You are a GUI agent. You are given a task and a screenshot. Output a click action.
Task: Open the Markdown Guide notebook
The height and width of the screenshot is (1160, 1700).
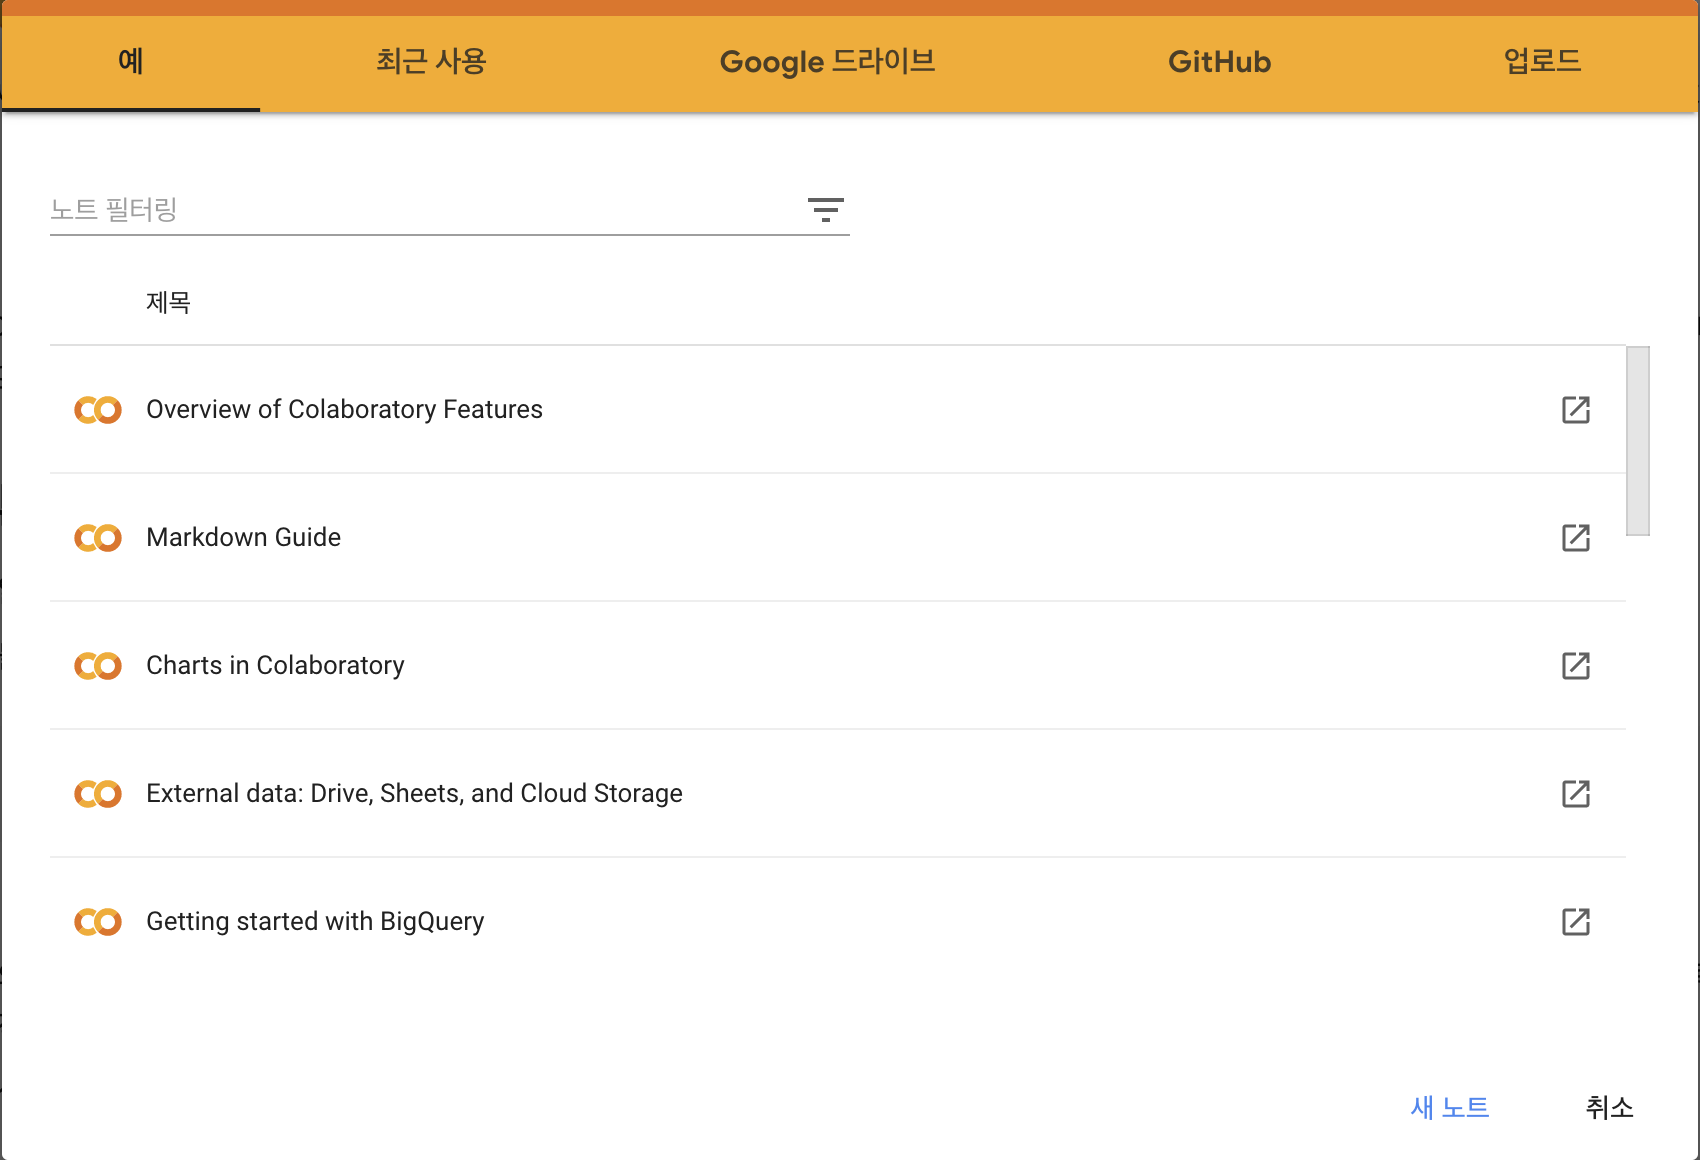(243, 537)
